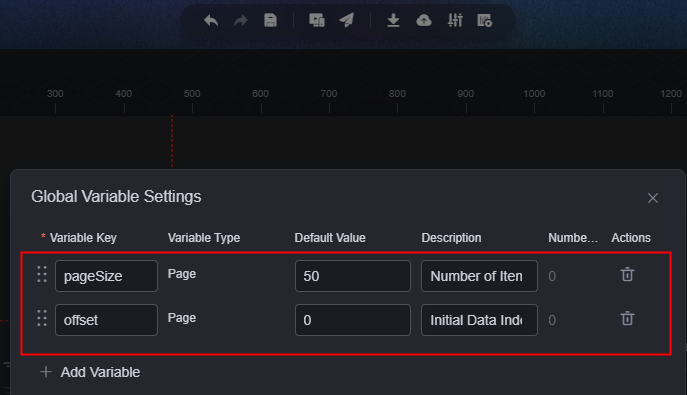Click the Initial Data Index description field
Viewport: 687px width, 395px height.
tap(479, 320)
